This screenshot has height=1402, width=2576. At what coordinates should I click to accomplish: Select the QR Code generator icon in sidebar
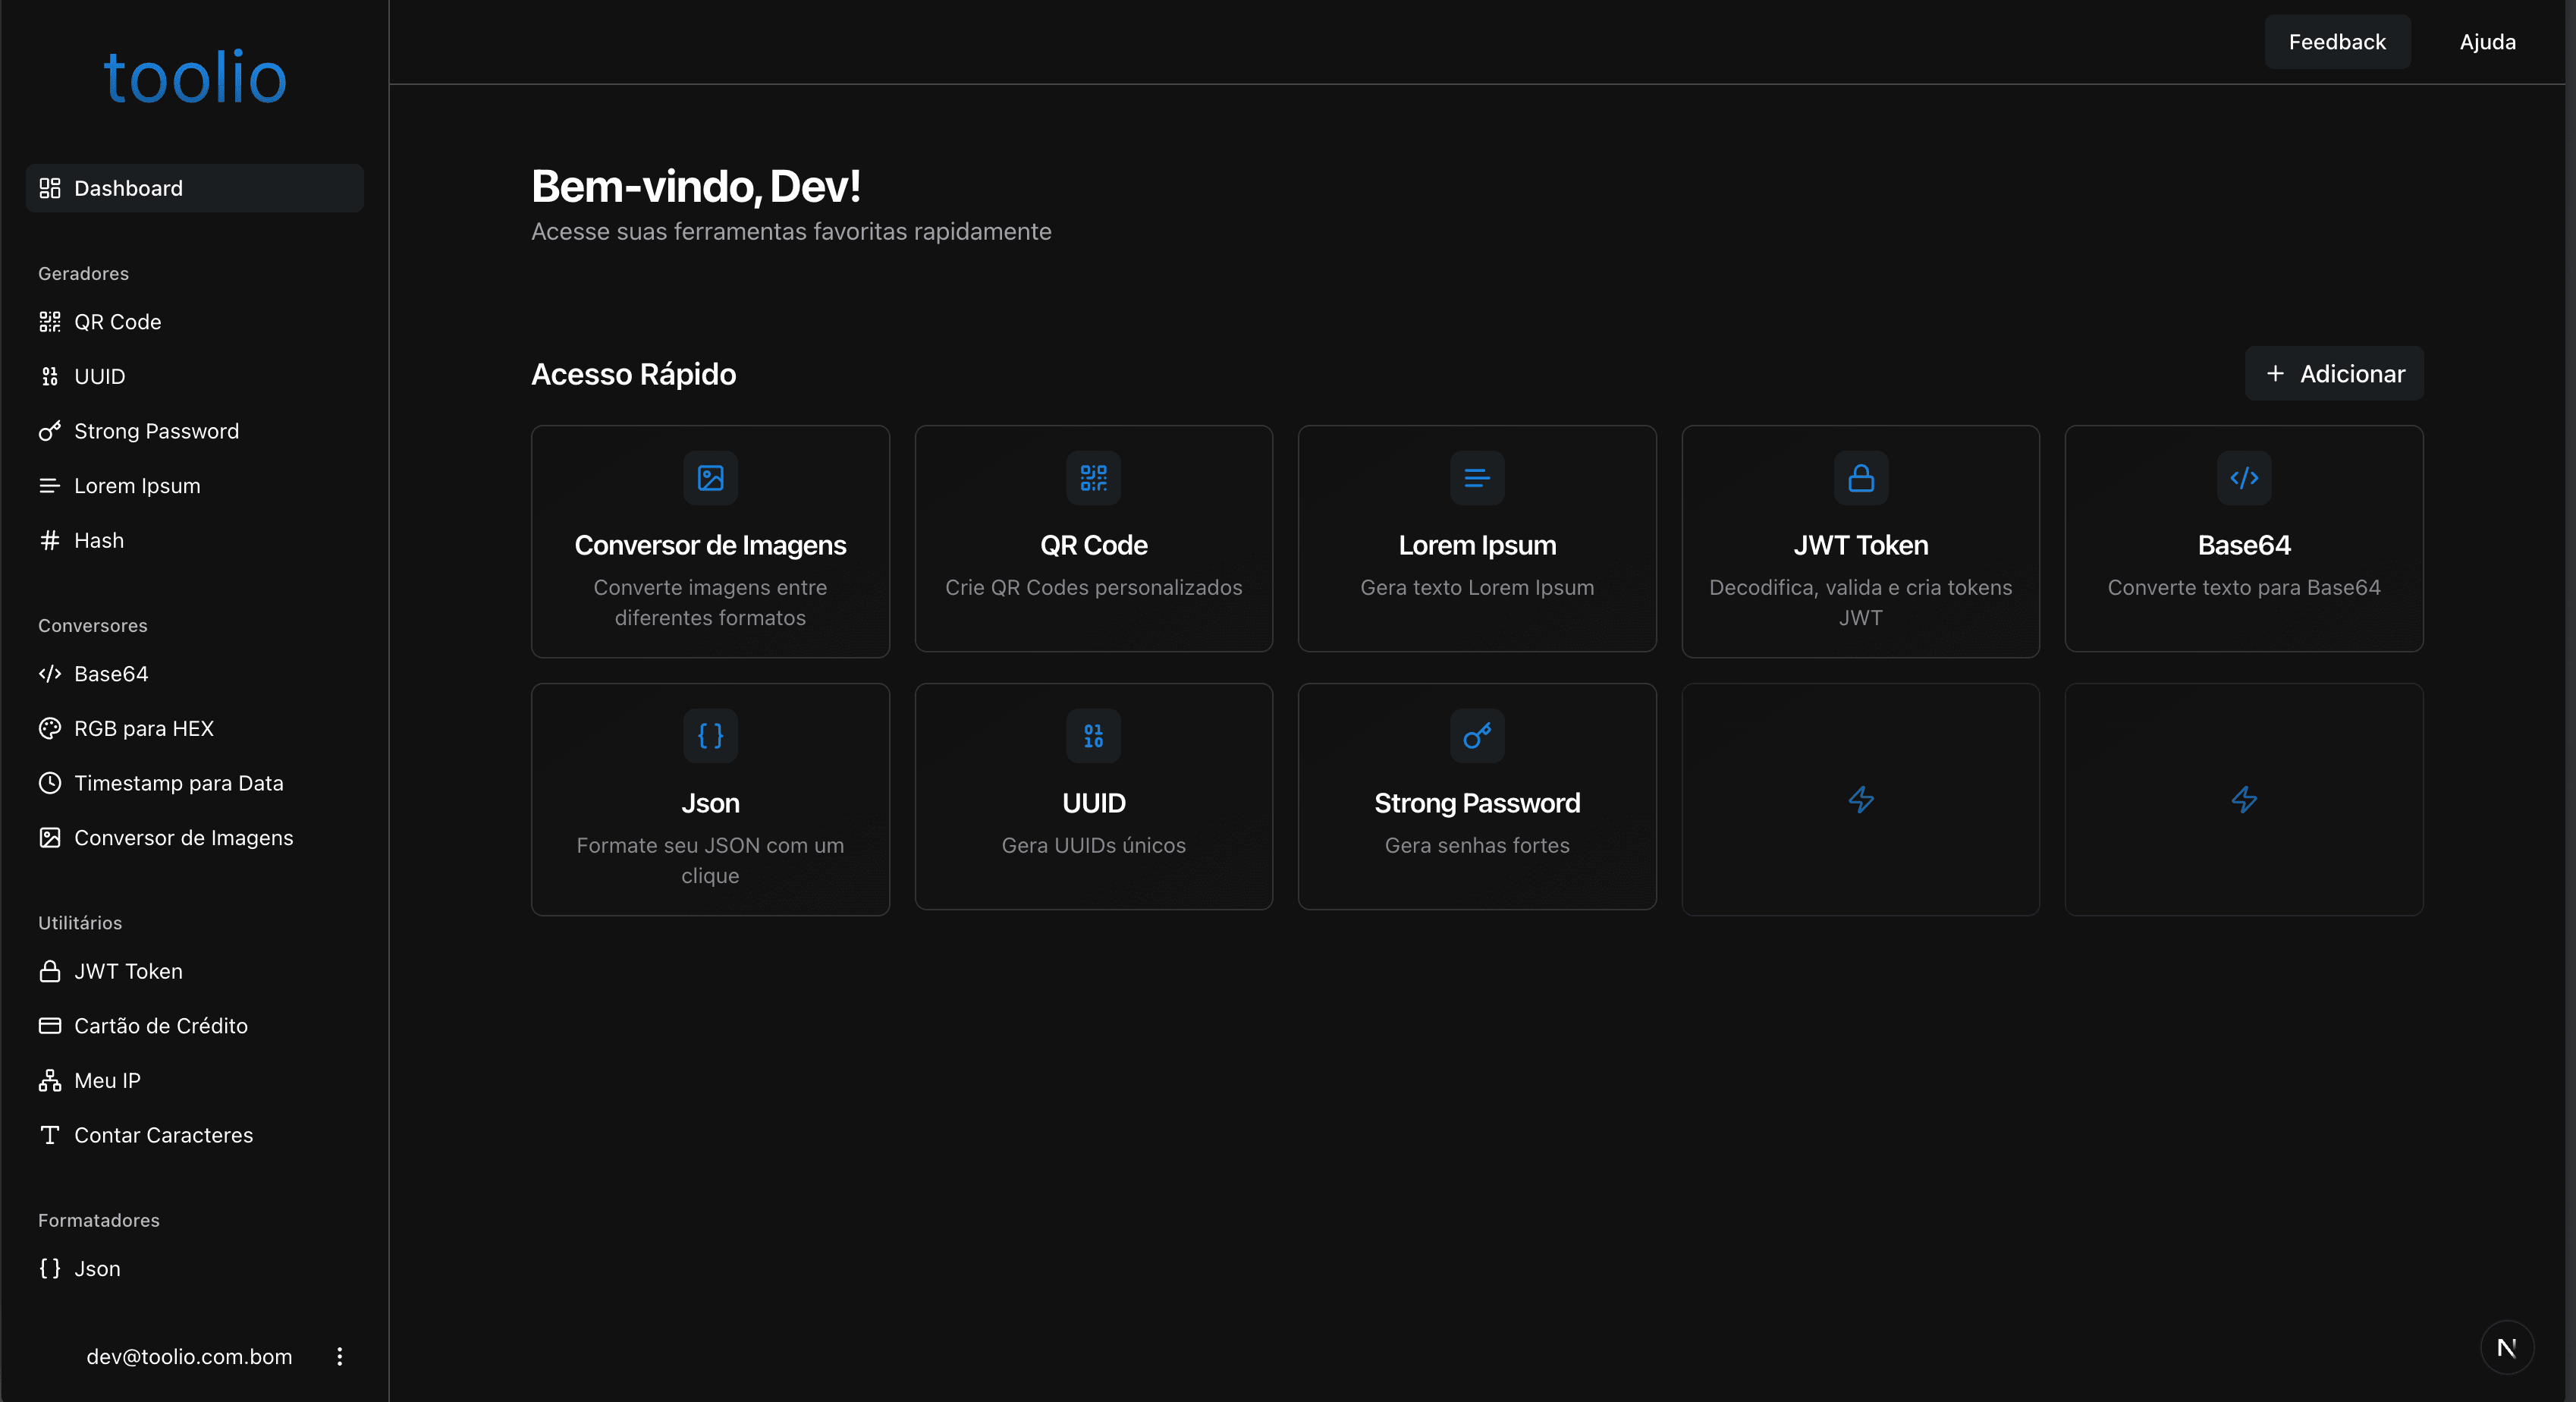point(50,321)
